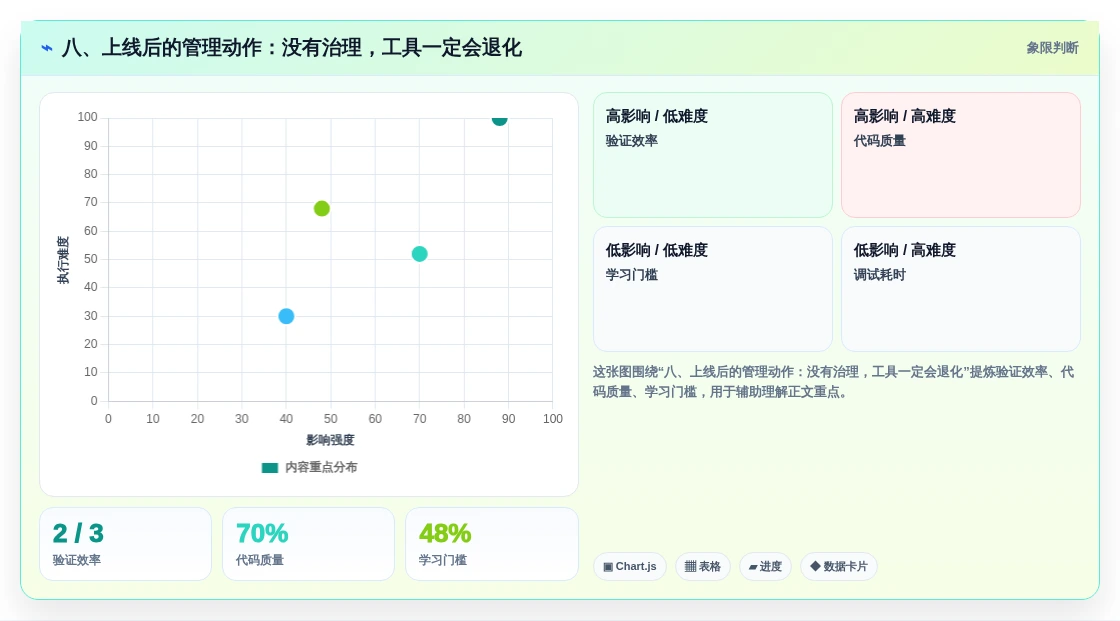Click the grid icon in 表格 chip
This screenshot has width=1120, height=621.
tap(690, 567)
